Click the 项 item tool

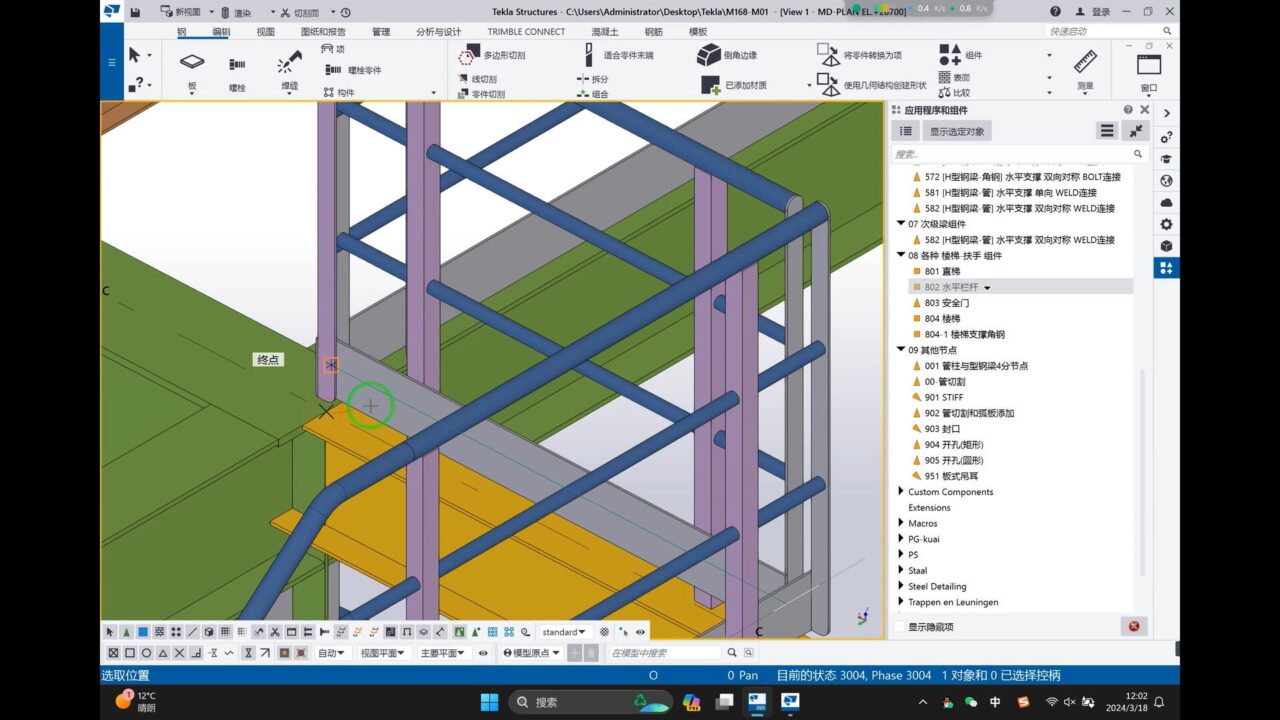coord(332,49)
